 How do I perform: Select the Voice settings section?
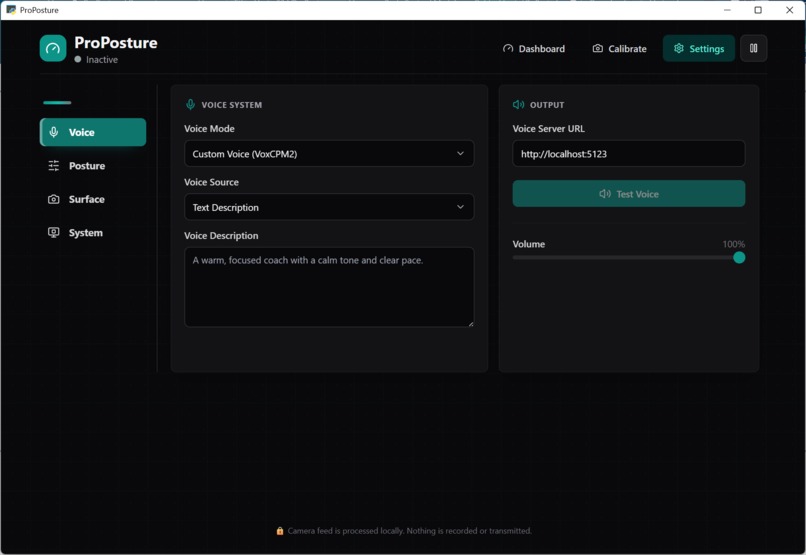pos(93,132)
